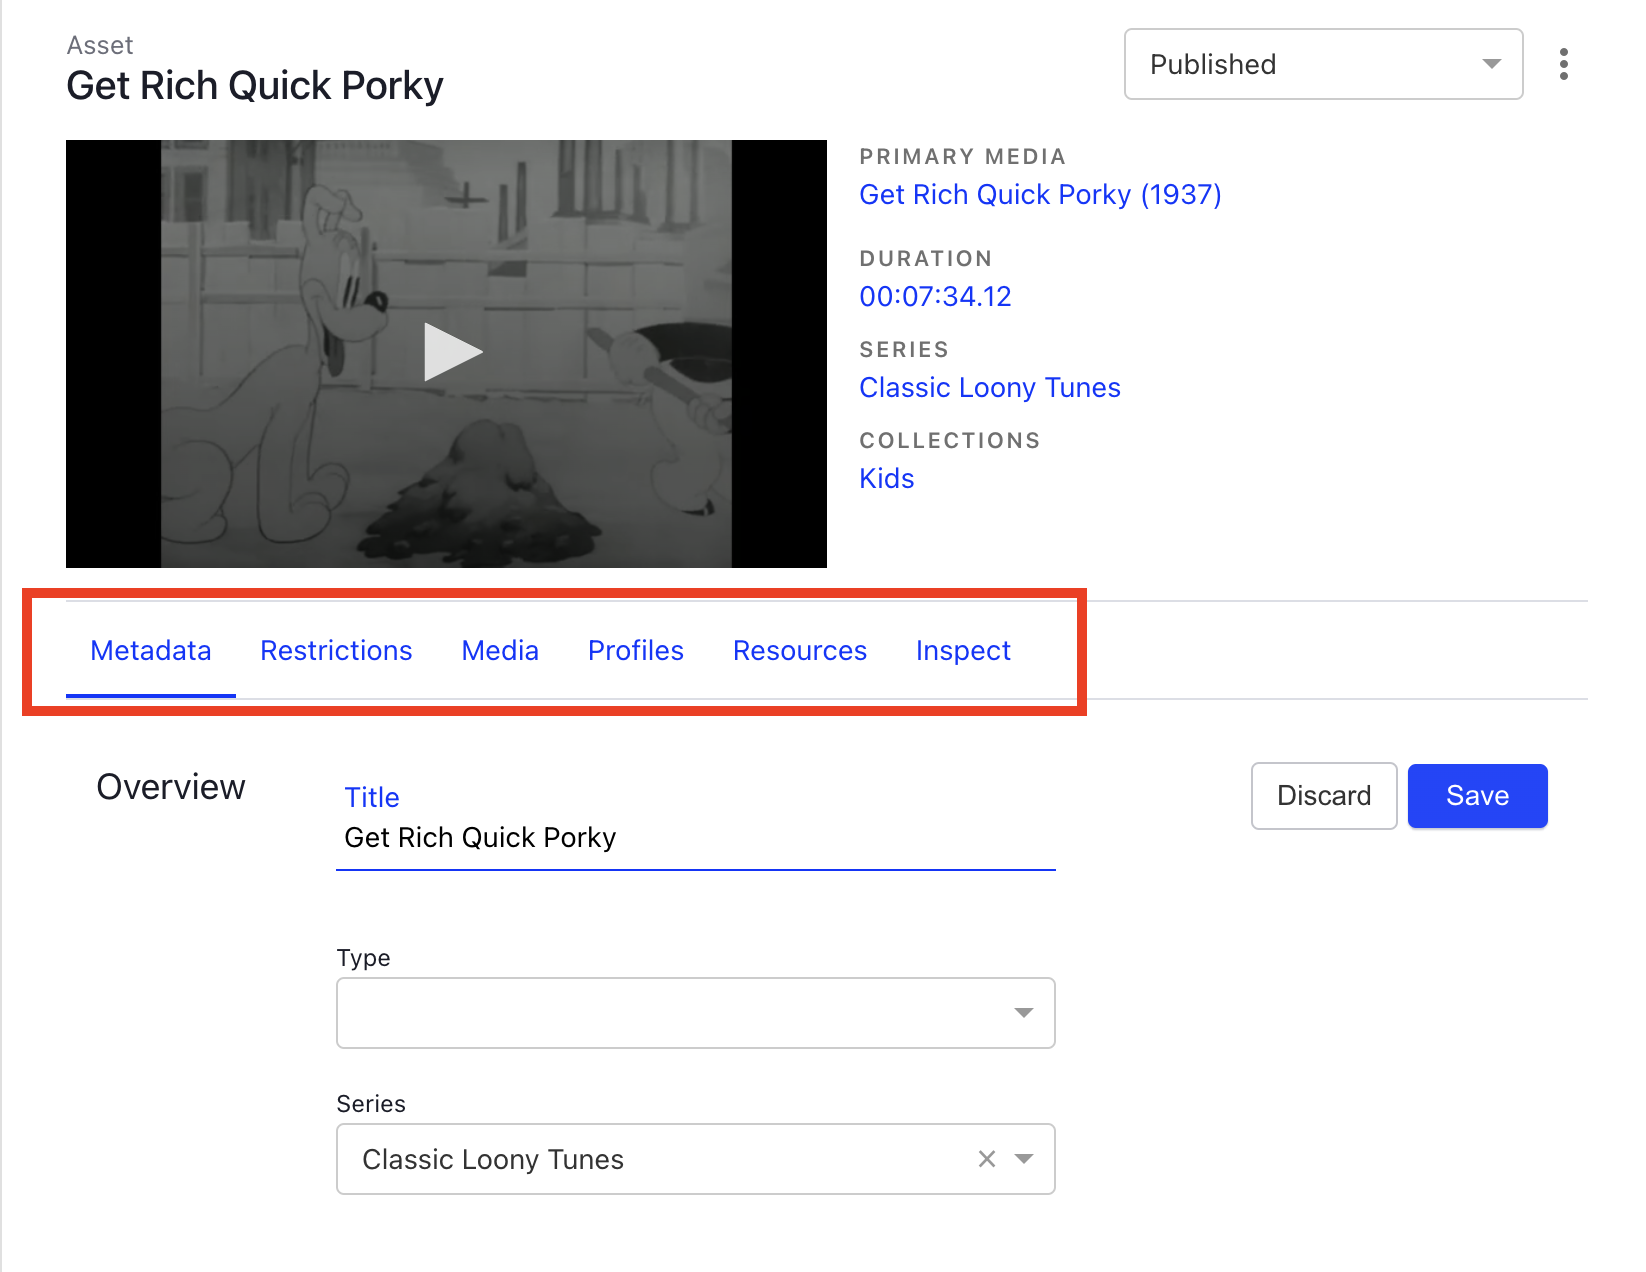
Task: Open the Media tab
Action: pos(500,651)
